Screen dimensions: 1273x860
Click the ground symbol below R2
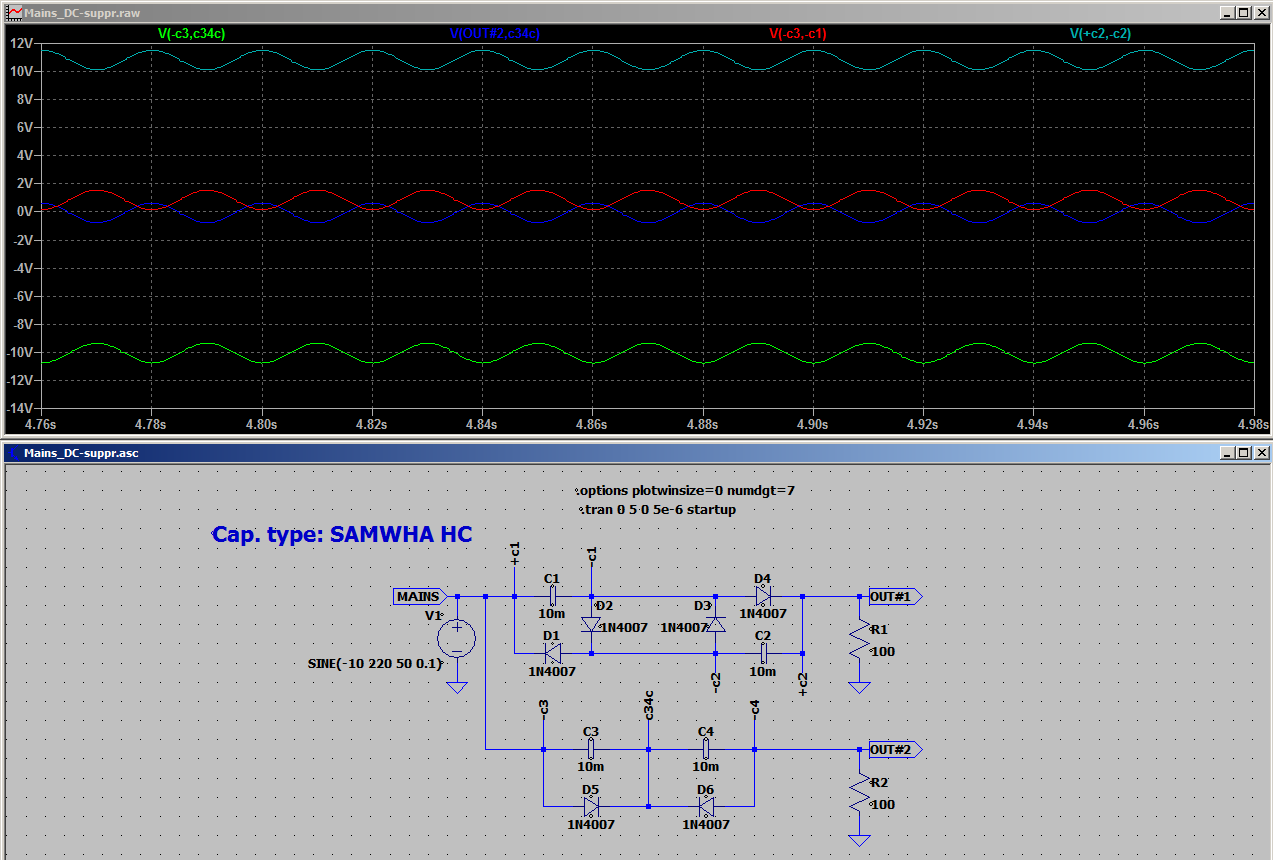pyautogui.click(x=858, y=840)
